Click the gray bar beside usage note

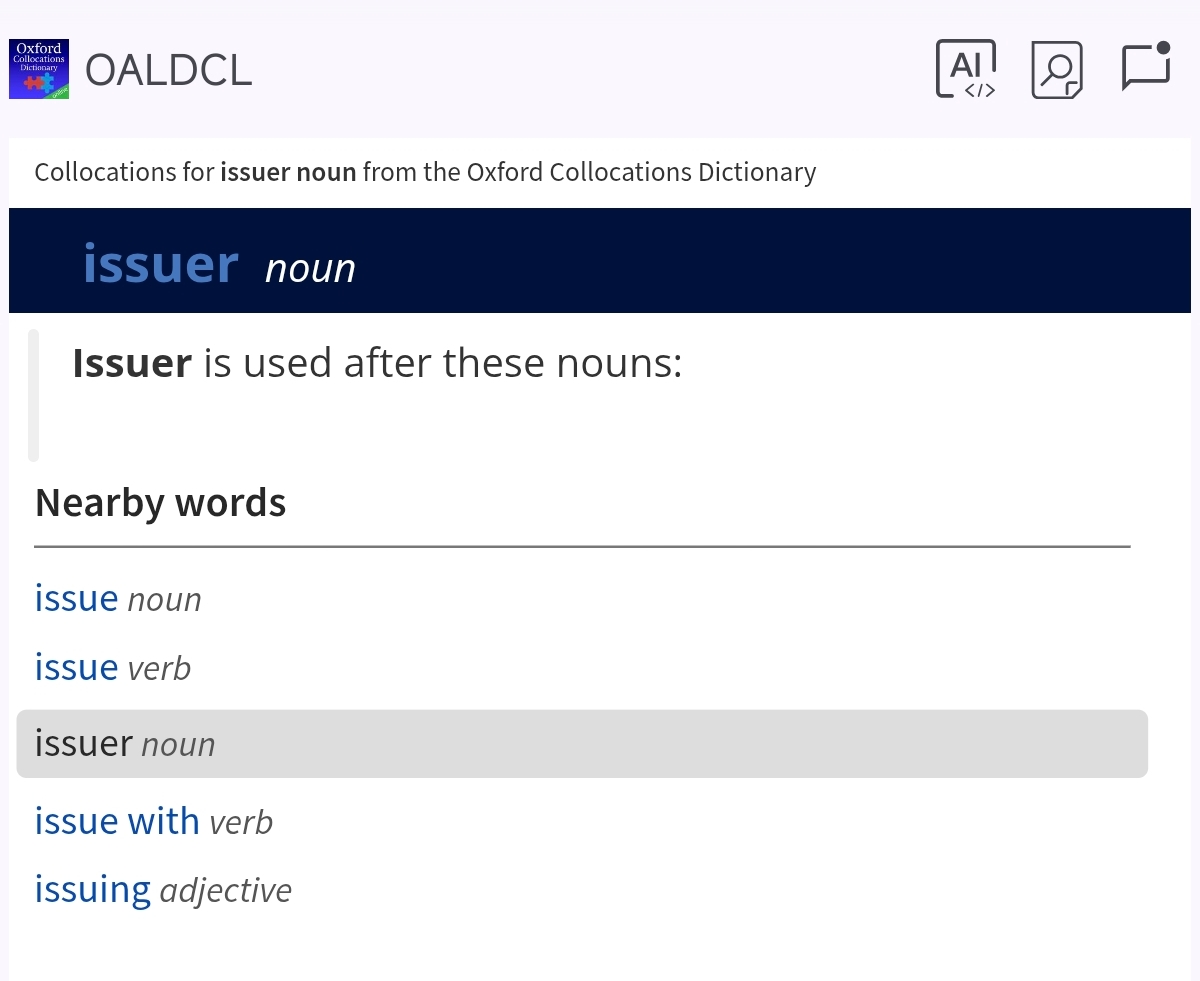(33, 395)
